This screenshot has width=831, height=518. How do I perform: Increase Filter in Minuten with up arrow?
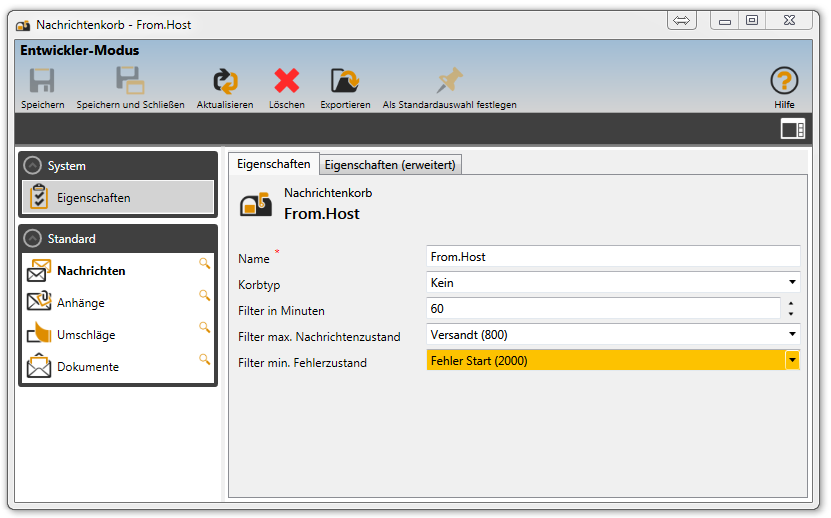click(791, 304)
